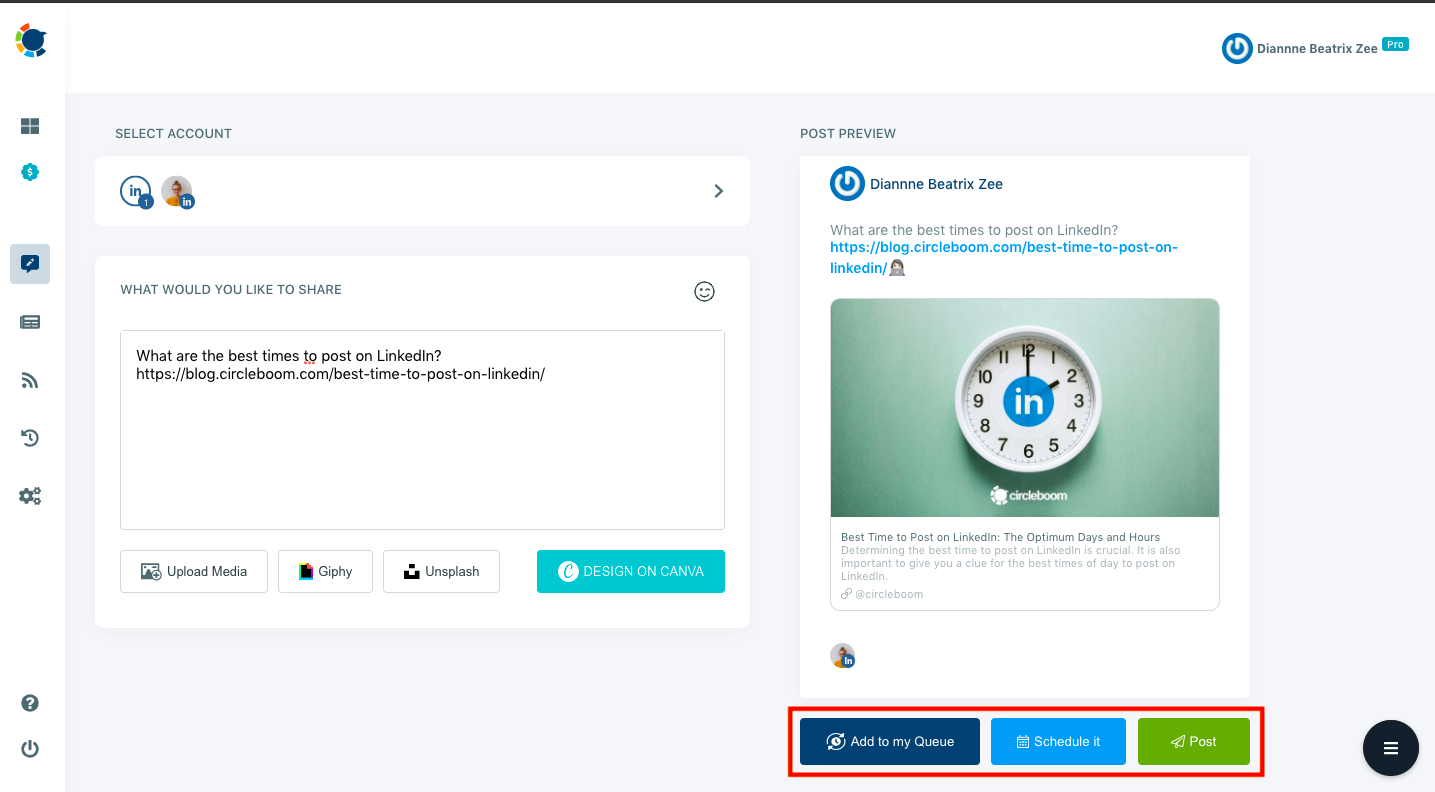This screenshot has width=1435, height=792.
Task: Log out using the power icon
Action: click(x=30, y=748)
